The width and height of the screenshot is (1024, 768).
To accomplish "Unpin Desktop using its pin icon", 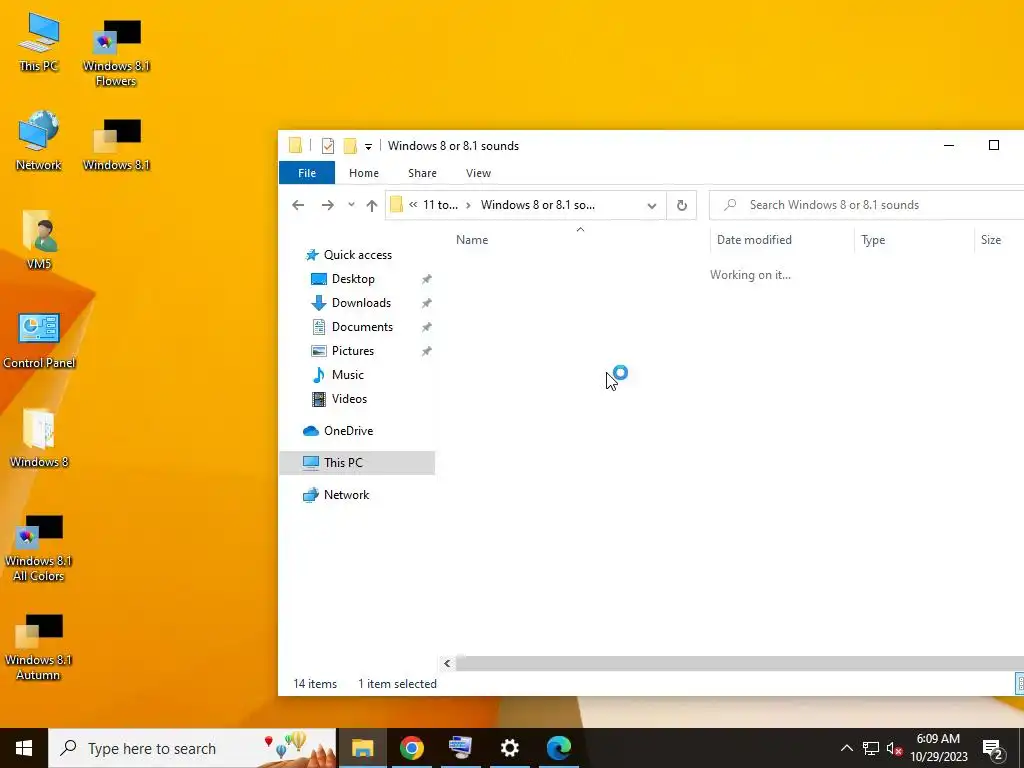I will click(426, 280).
